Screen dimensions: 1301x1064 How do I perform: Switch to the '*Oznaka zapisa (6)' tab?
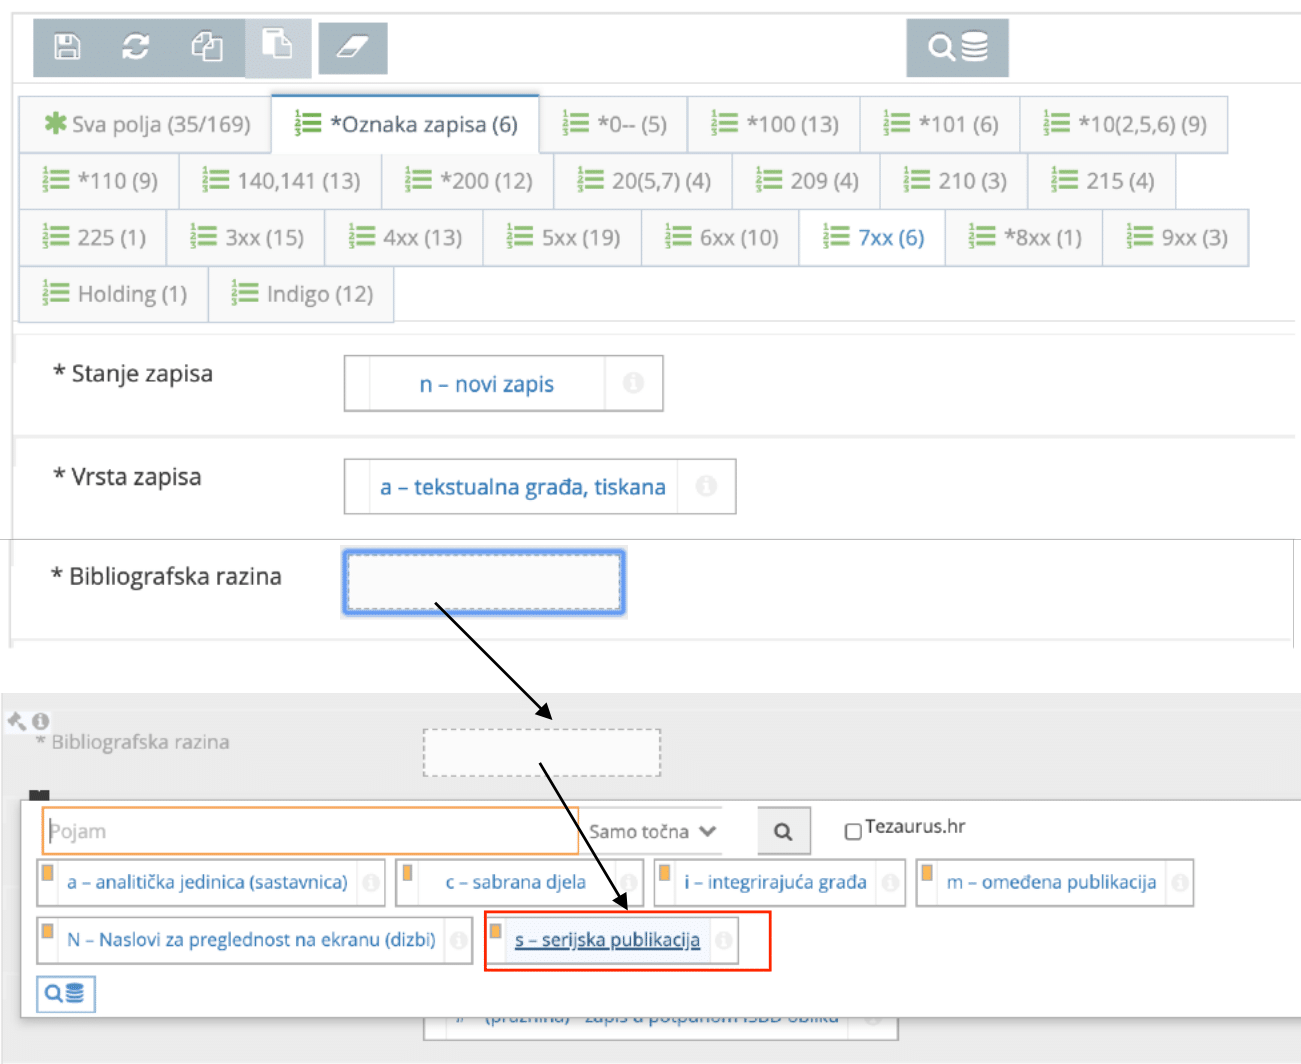click(405, 124)
